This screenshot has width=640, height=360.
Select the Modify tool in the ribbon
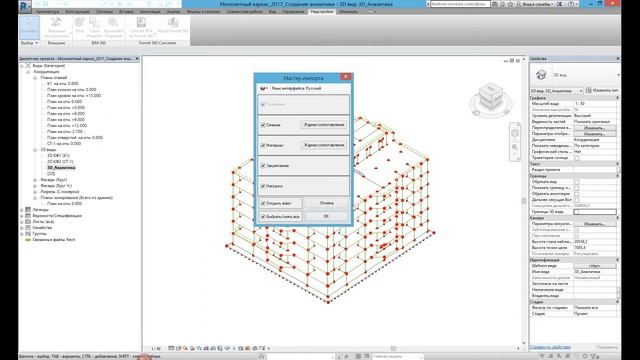tap(29, 27)
